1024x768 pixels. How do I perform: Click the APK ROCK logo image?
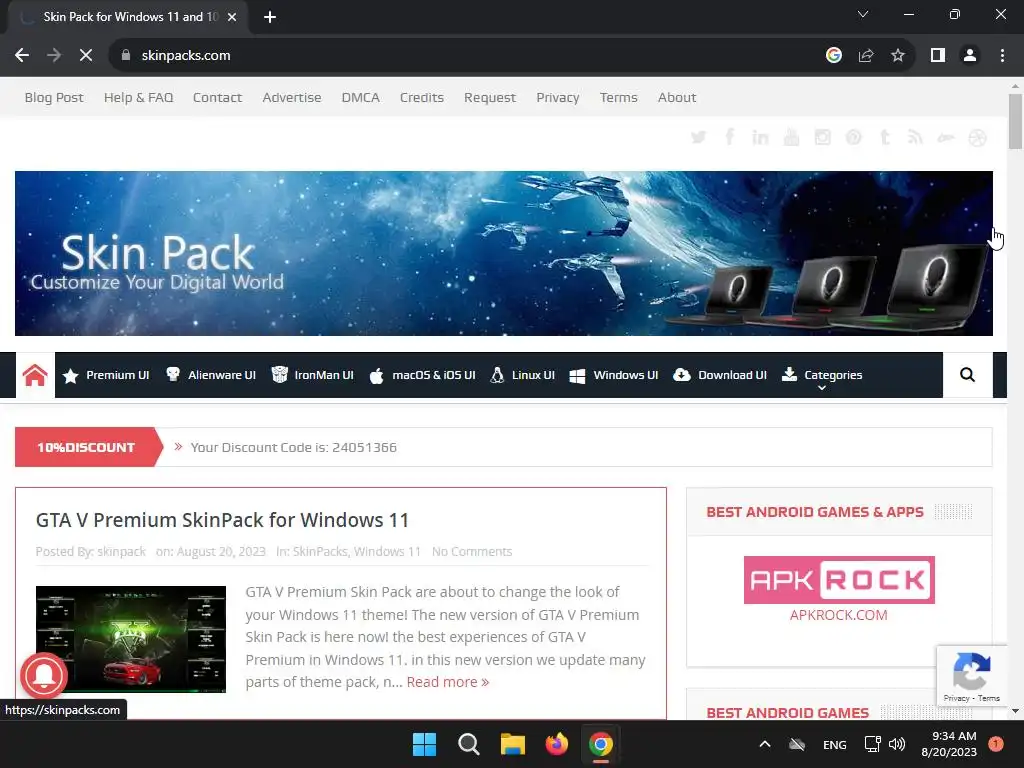pos(839,580)
